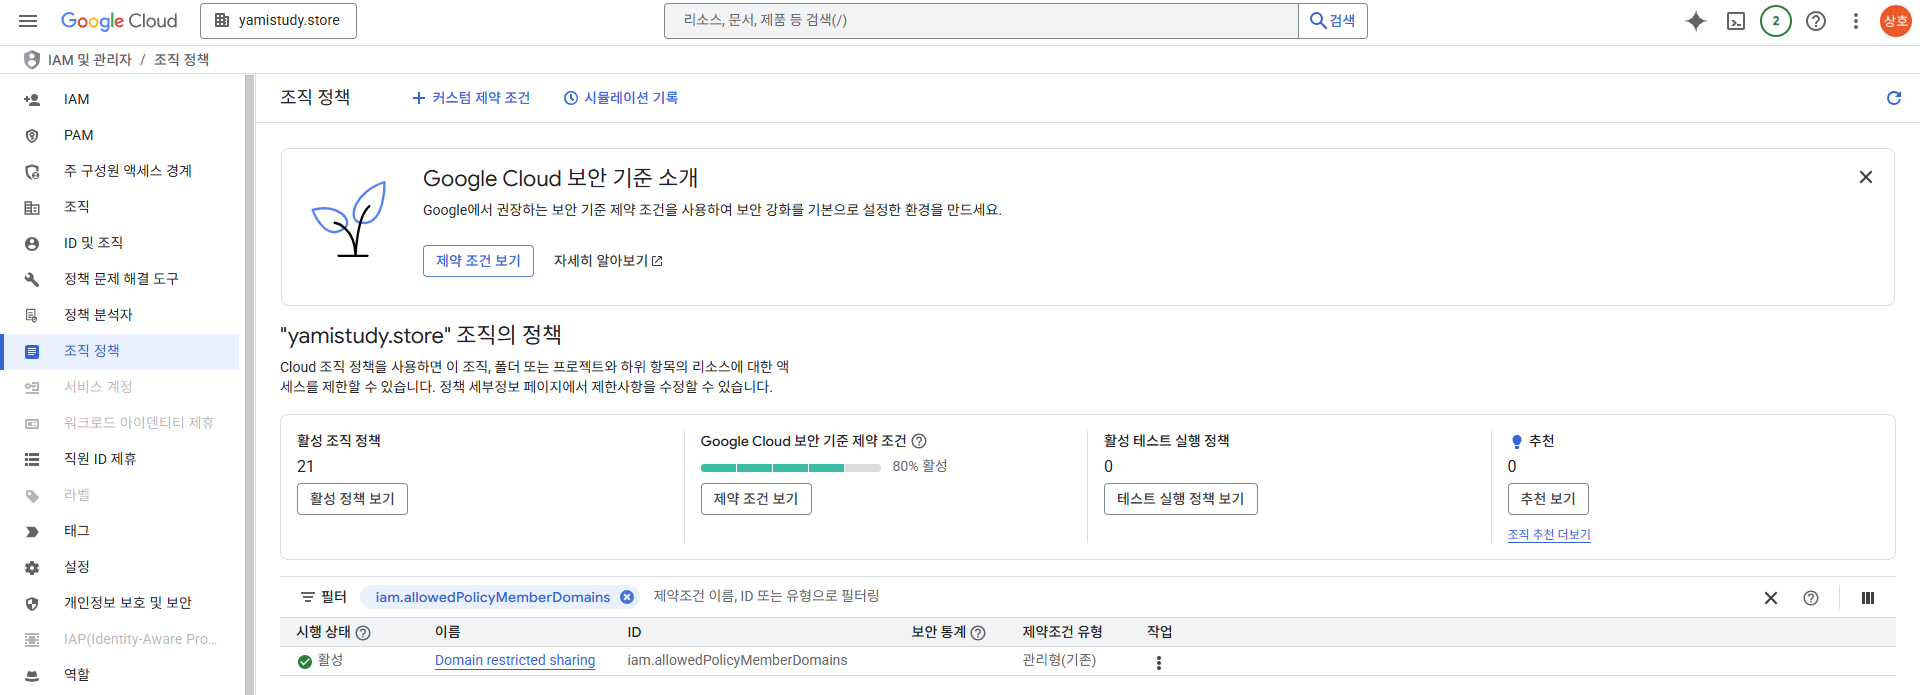Open 조직 추천 더보기 link
Viewport: 1920px width, 695px height.
[1549, 535]
